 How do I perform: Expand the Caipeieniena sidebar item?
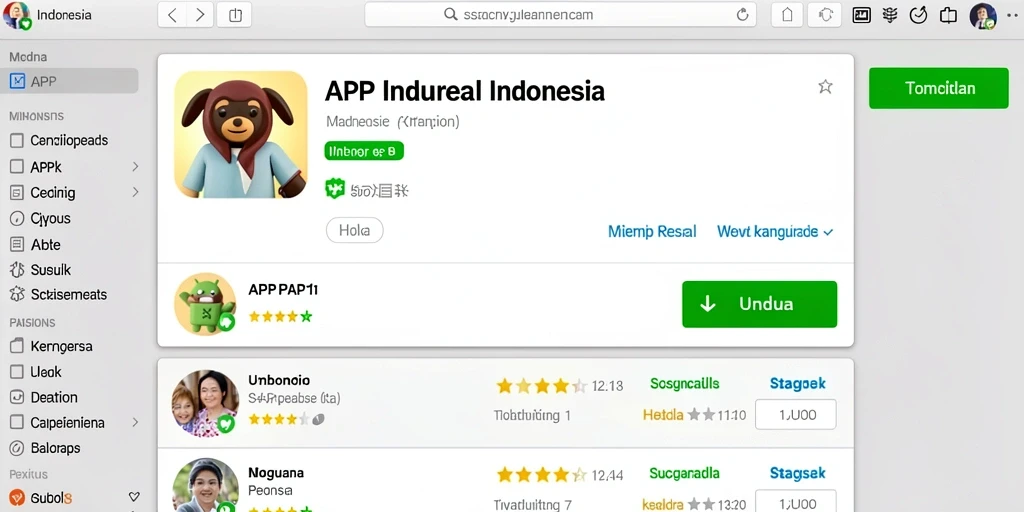pos(135,423)
